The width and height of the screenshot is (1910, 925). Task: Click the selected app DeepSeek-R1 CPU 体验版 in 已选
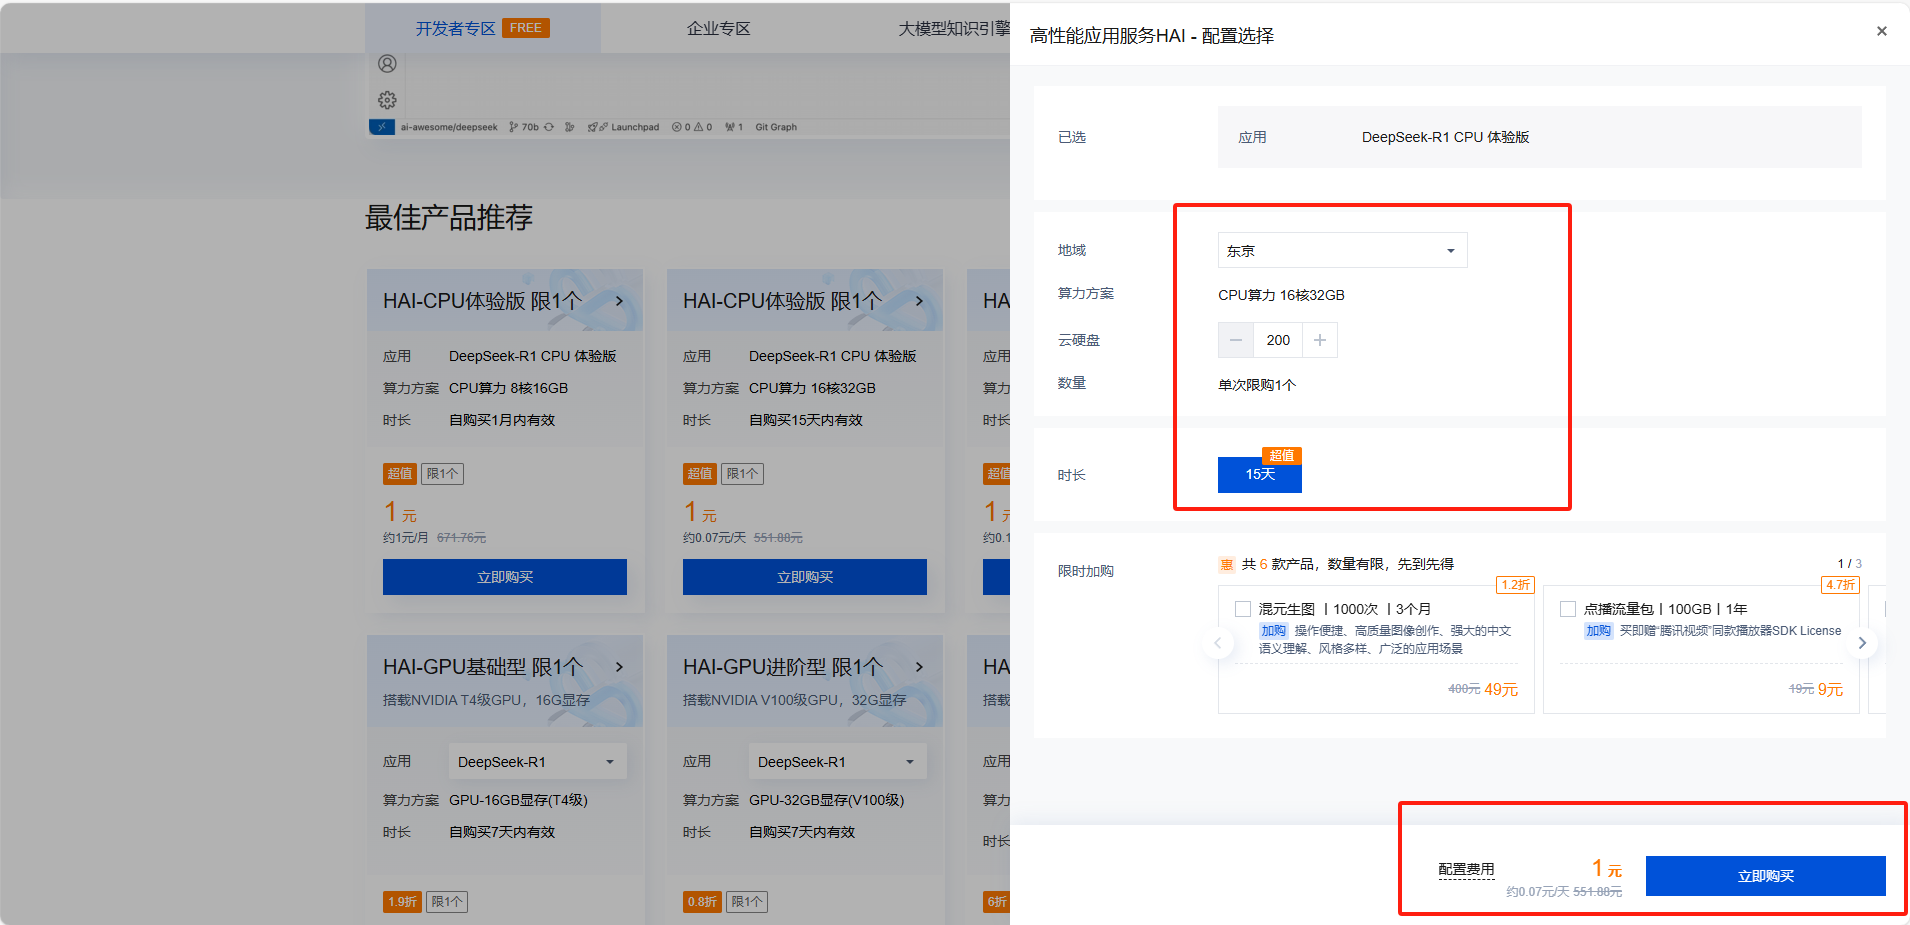[x=1445, y=137]
